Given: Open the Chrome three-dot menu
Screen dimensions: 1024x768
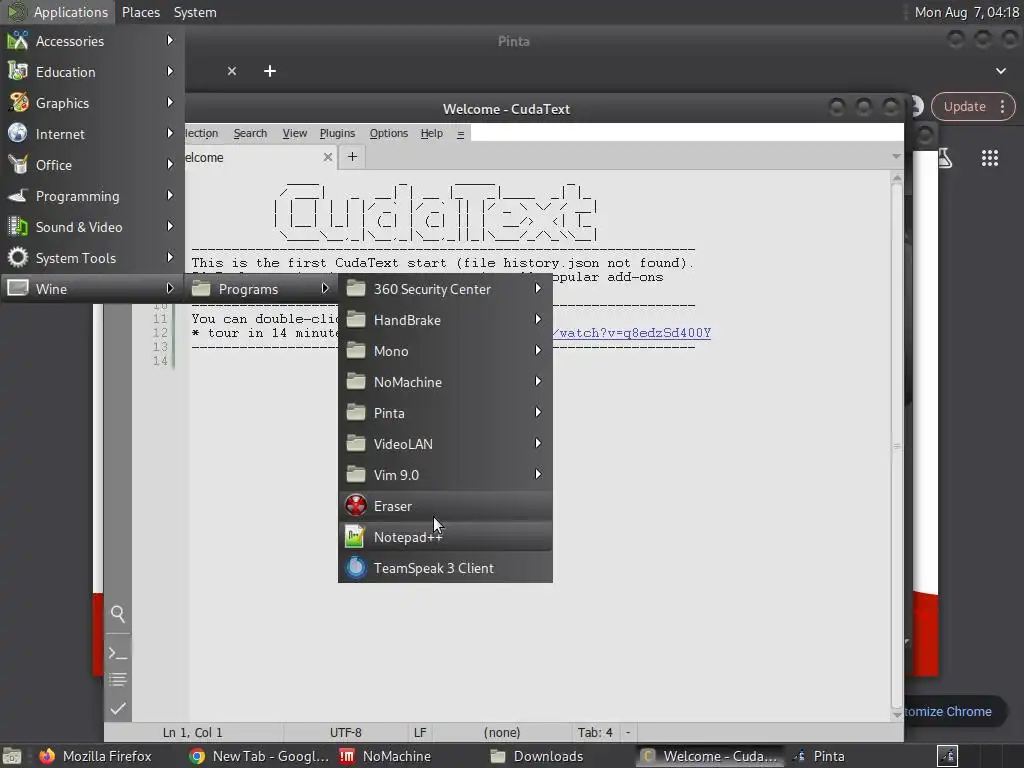Looking at the screenshot, I should click(1002, 106).
